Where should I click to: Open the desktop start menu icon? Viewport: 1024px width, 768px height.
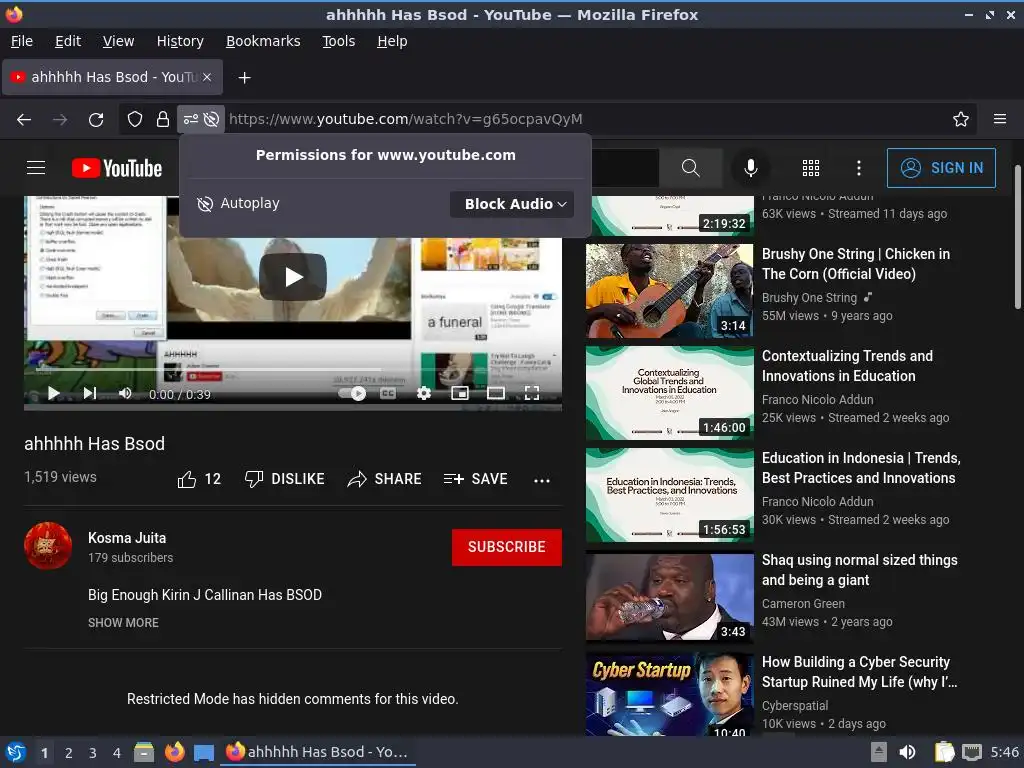[16, 752]
